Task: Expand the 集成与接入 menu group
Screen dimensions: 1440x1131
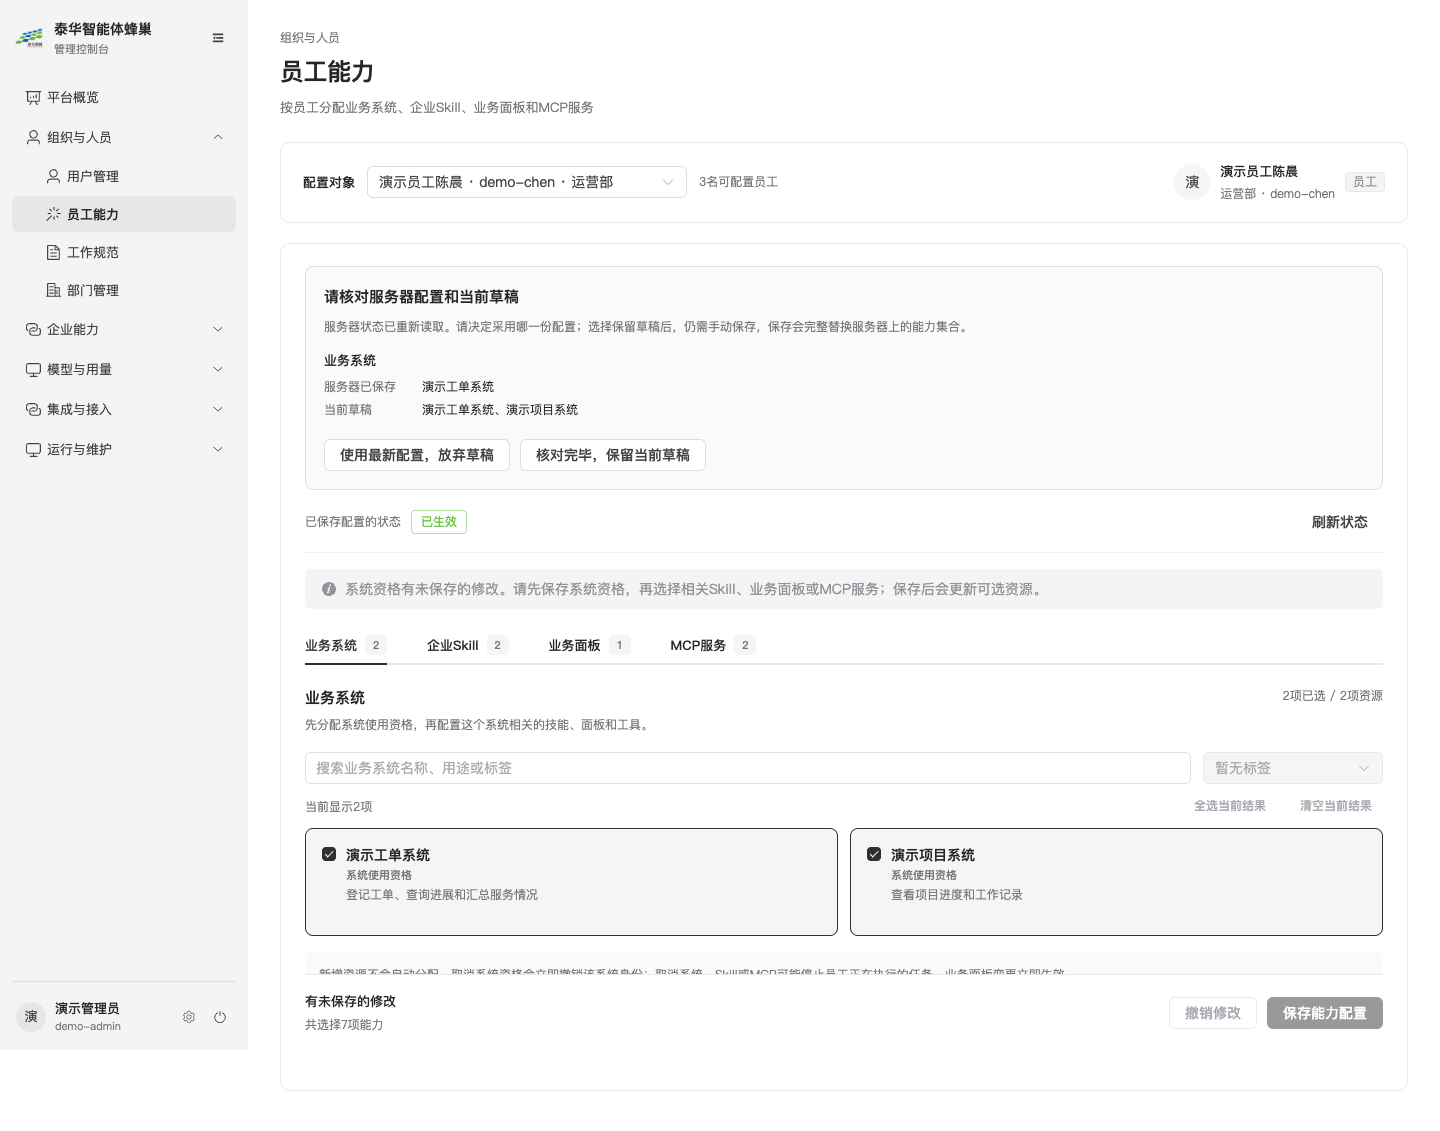Action: 218,409
